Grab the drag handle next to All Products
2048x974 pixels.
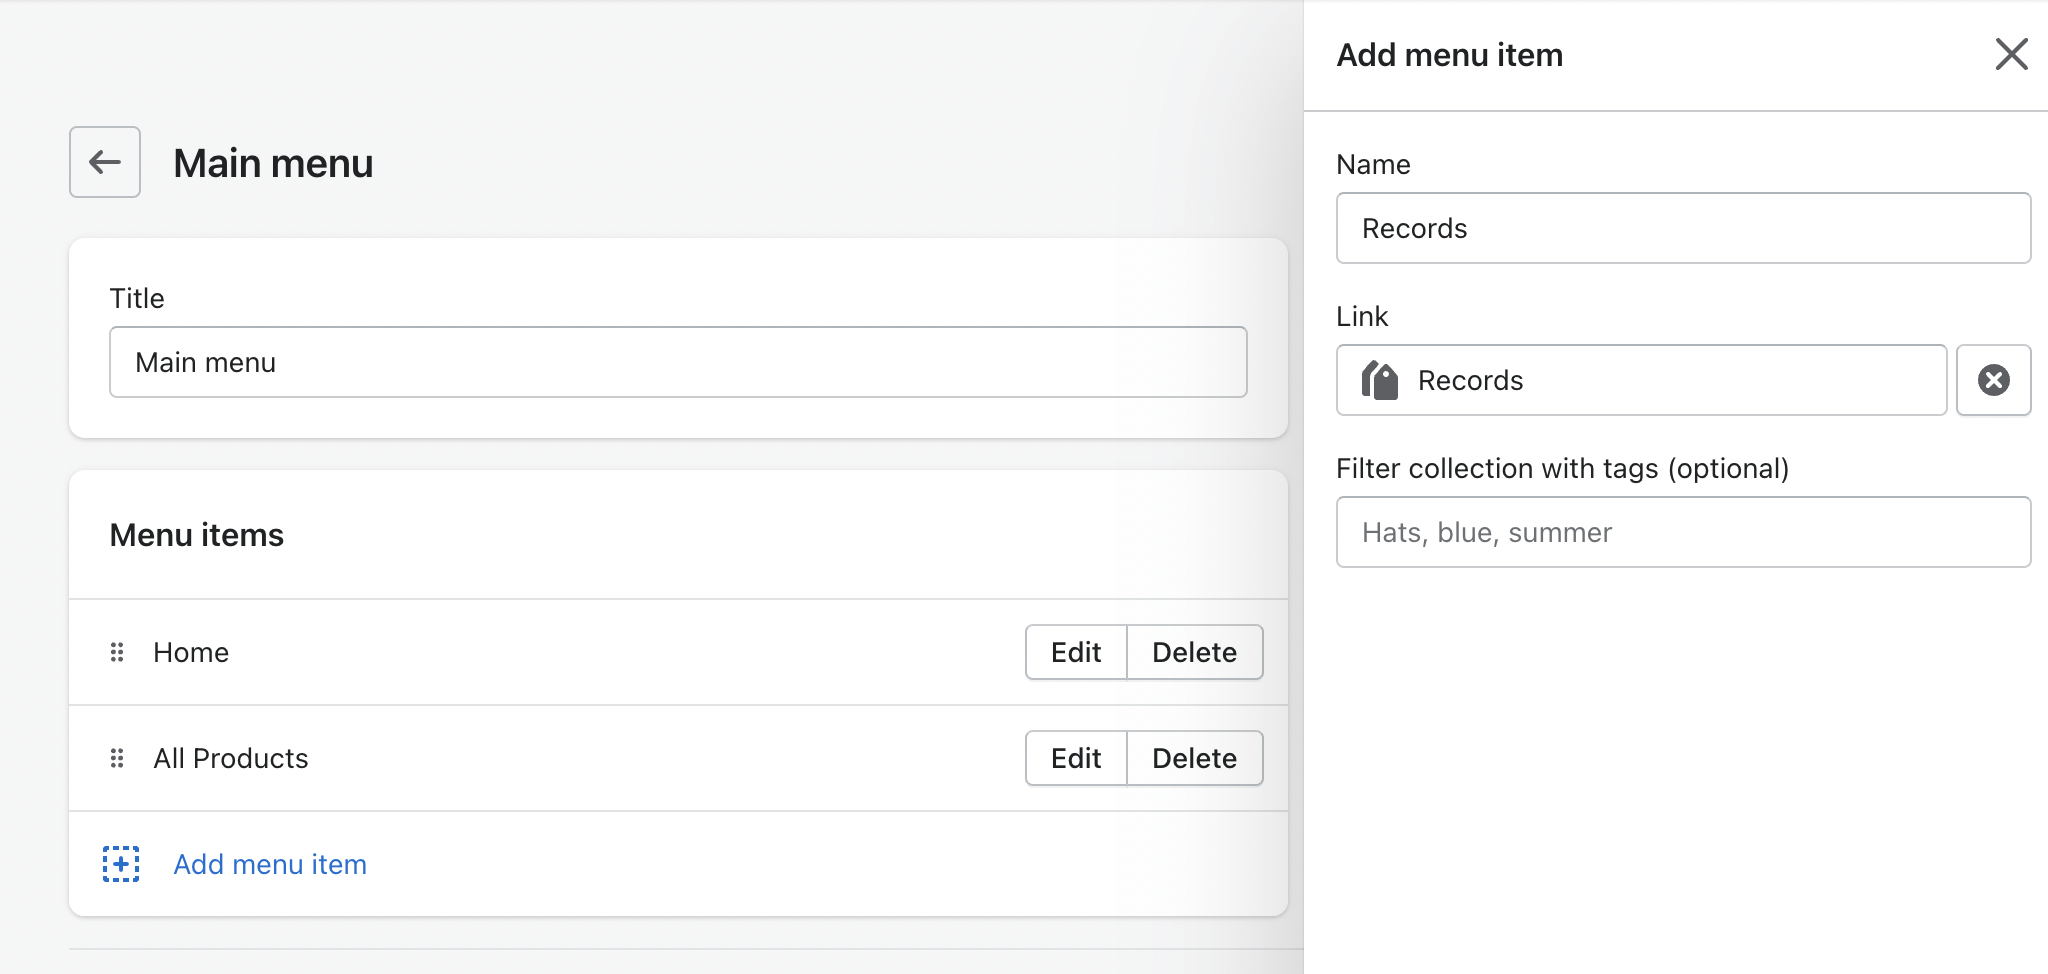coord(117,758)
